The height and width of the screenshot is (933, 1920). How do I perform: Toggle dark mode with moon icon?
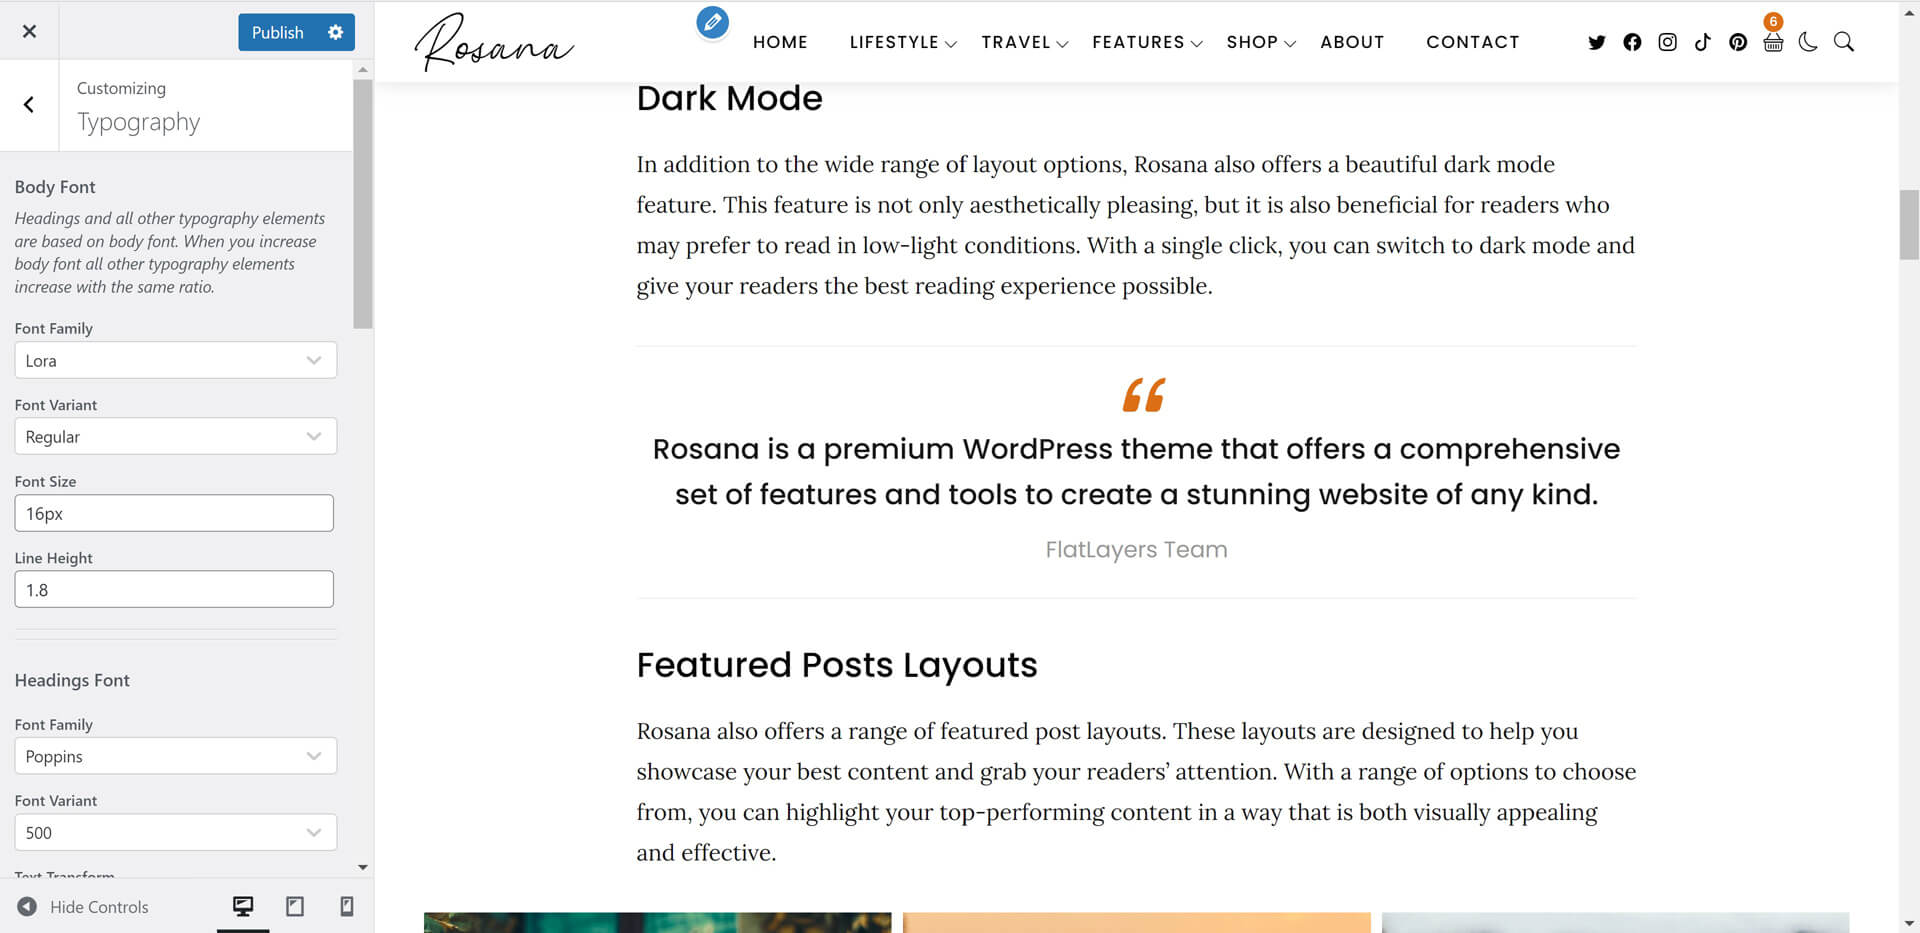(x=1808, y=42)
